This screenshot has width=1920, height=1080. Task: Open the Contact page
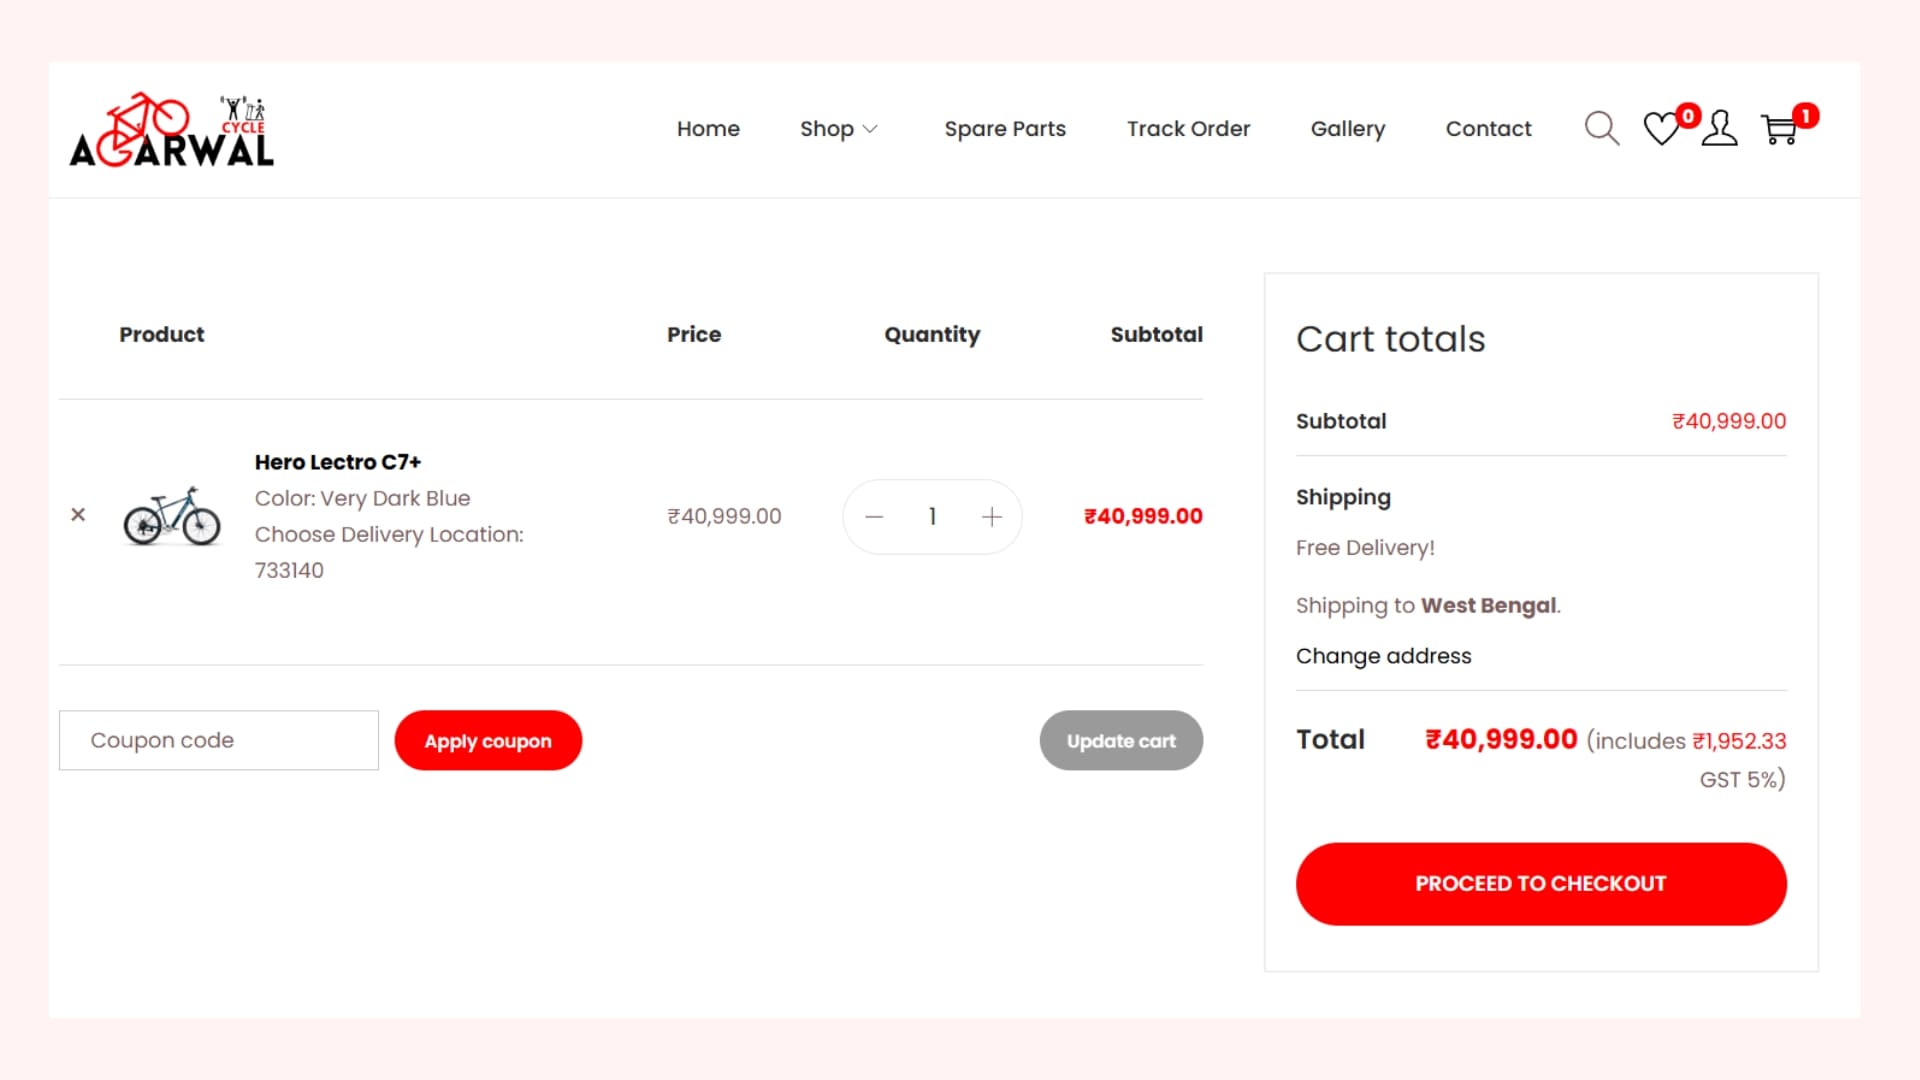(1488, 129)
